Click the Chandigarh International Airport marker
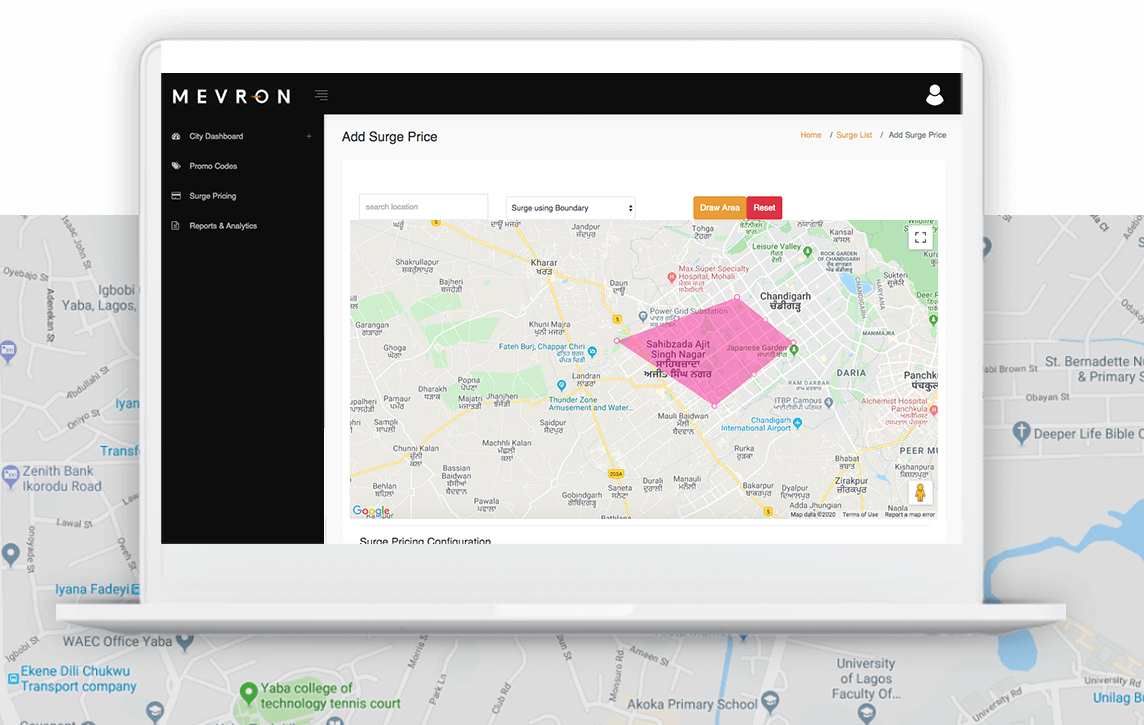This screenshot has height=725, width=1144. tap(797, 423)
